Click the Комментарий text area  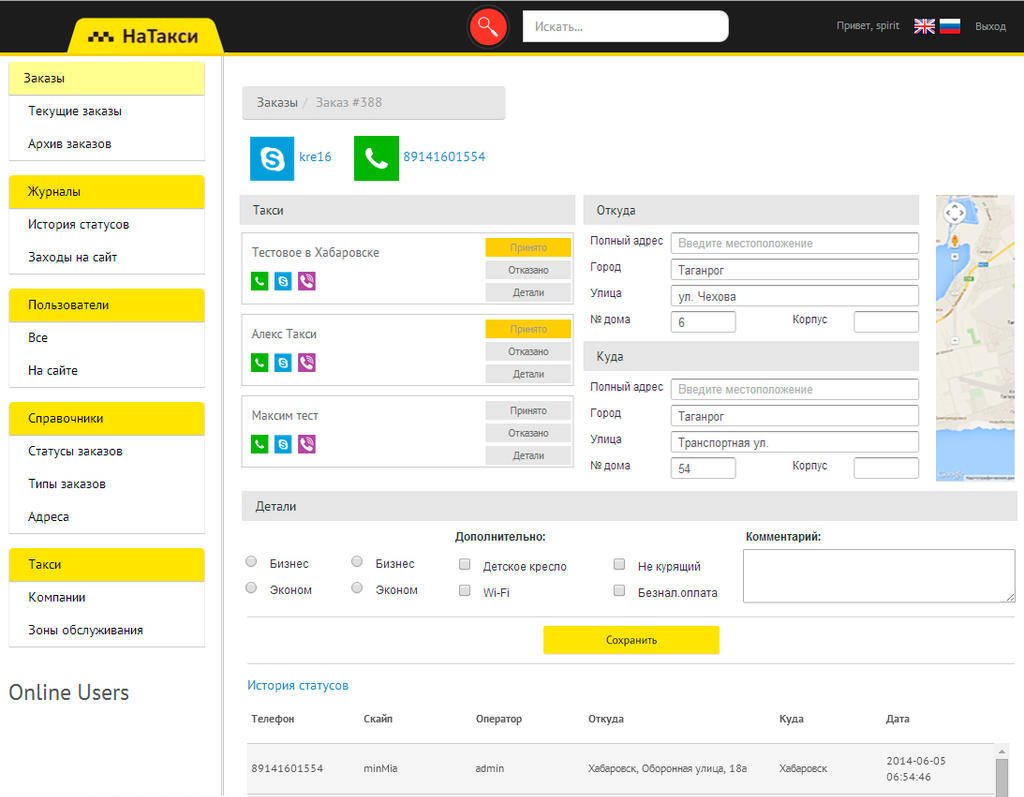point(879,576)
